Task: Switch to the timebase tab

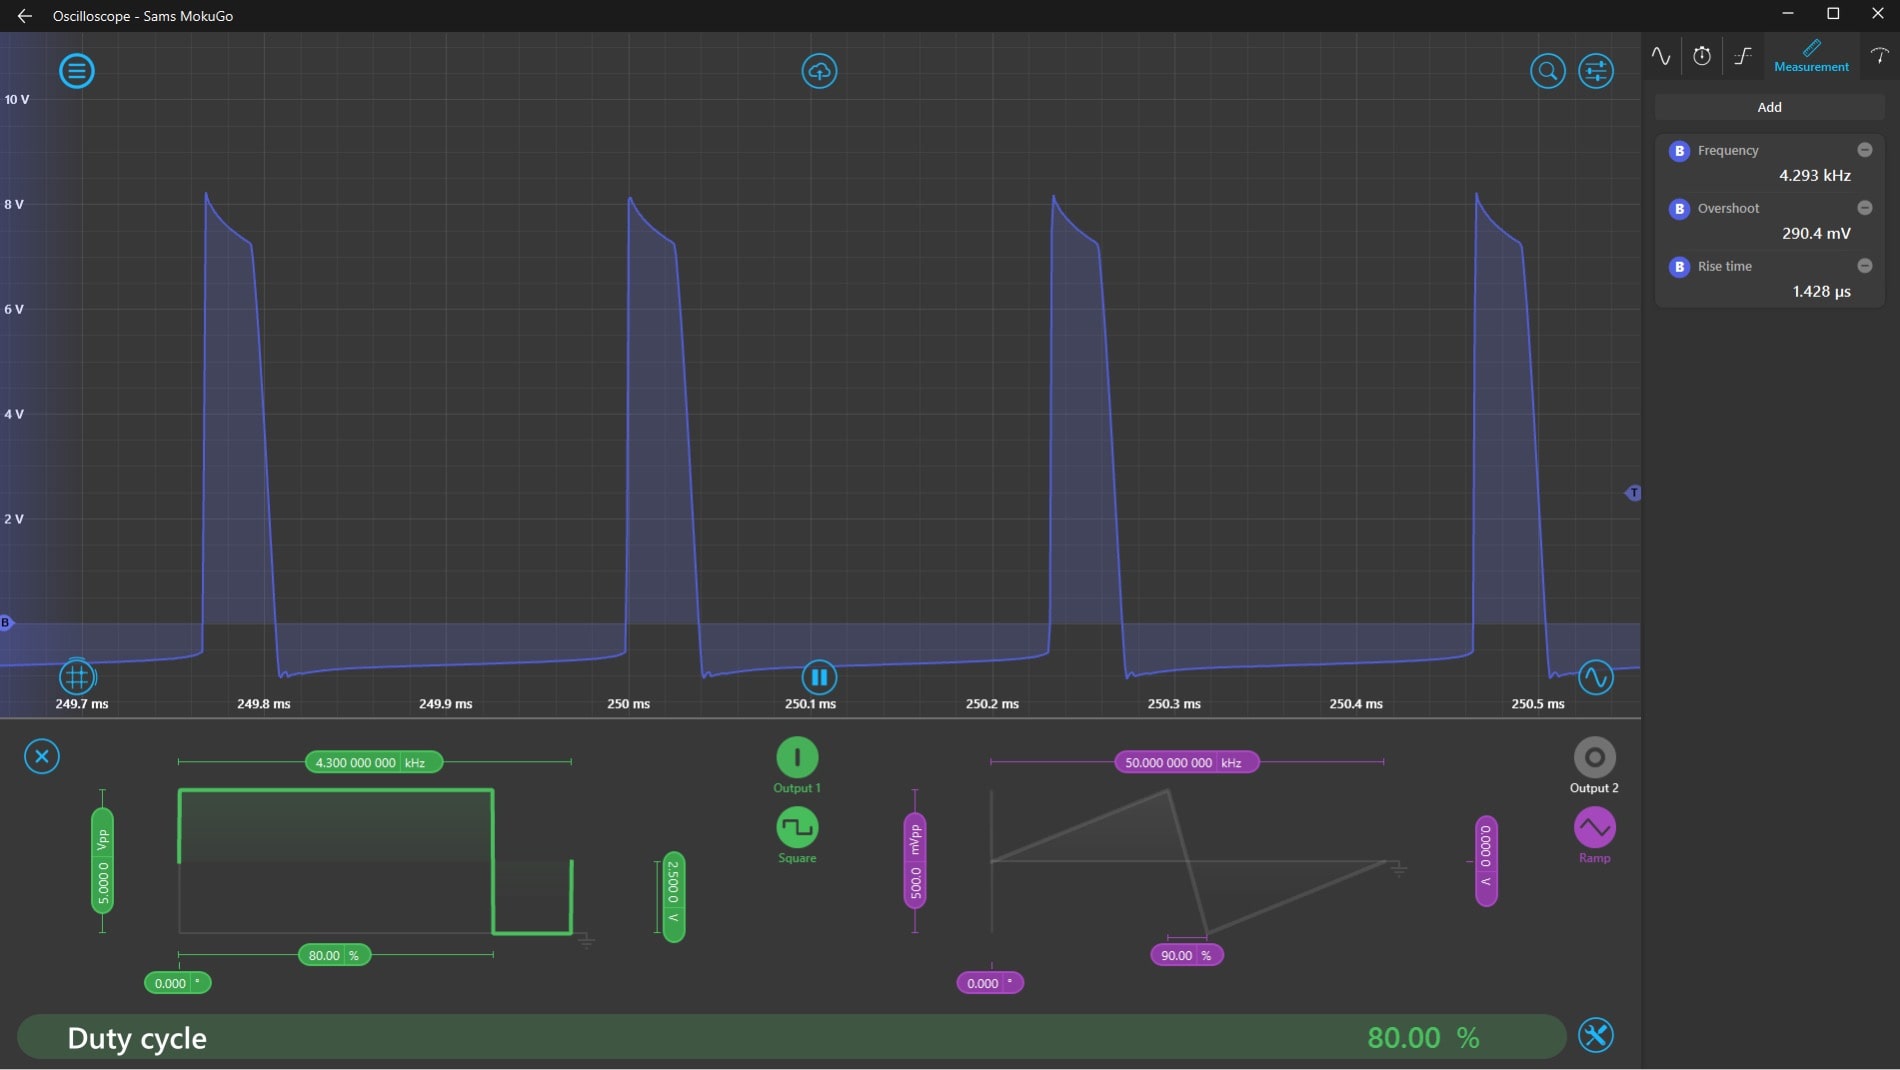Action: tap(1702, 55)
